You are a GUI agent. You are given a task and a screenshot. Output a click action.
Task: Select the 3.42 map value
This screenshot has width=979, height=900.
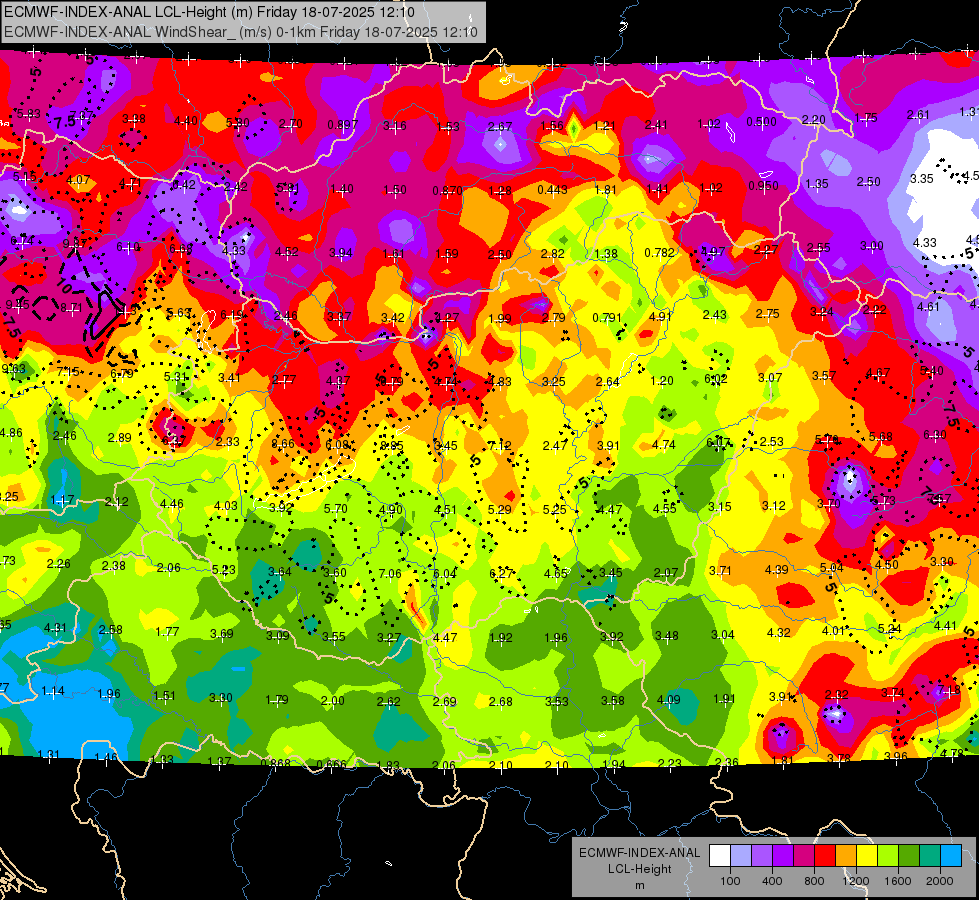tap(393, 318)
